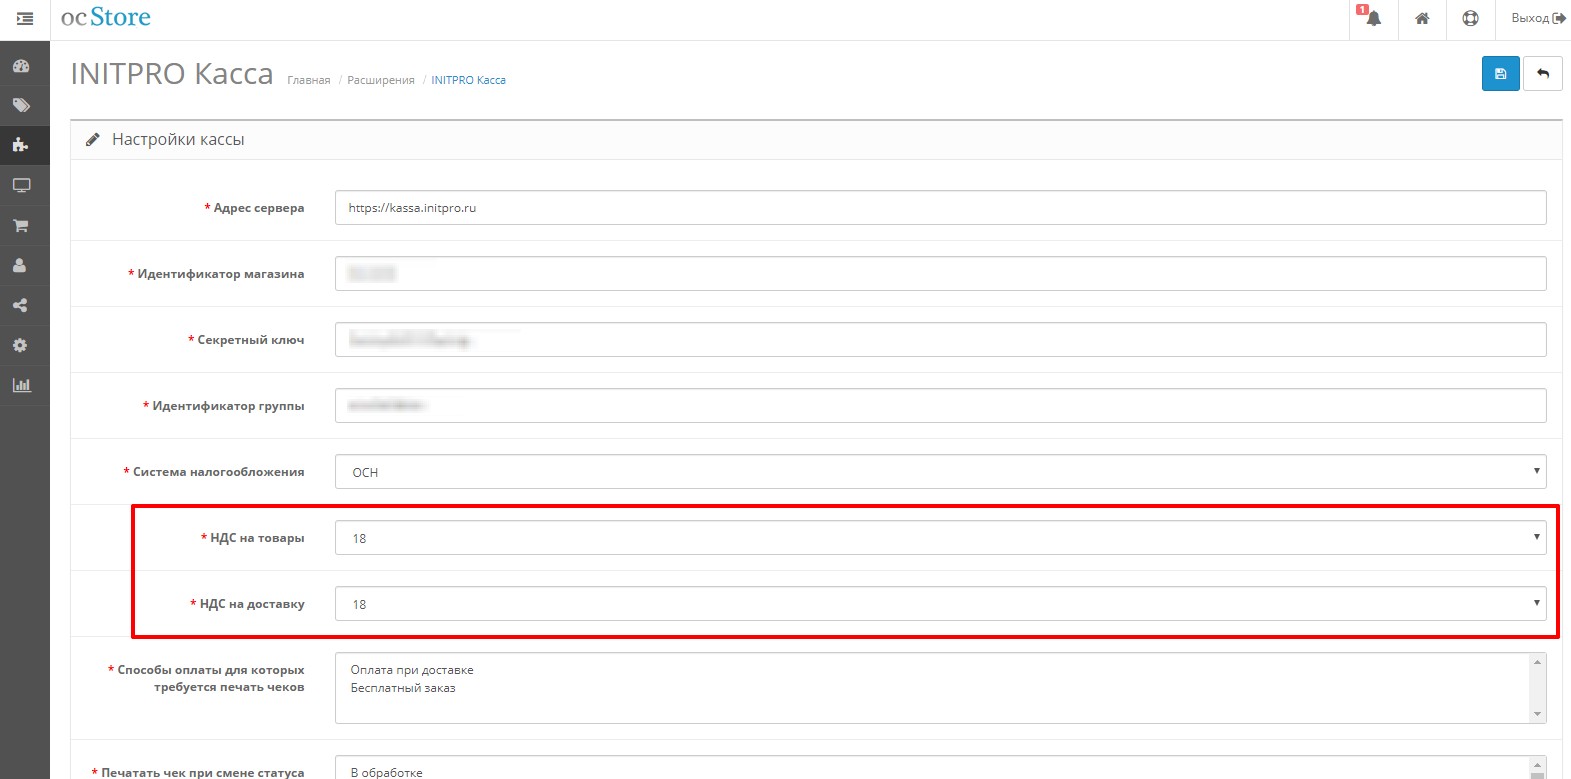The width and height of the screenshot is (1571, 779).
Task: Open the catalog tag sidebar icon
Action: point(21,105)
